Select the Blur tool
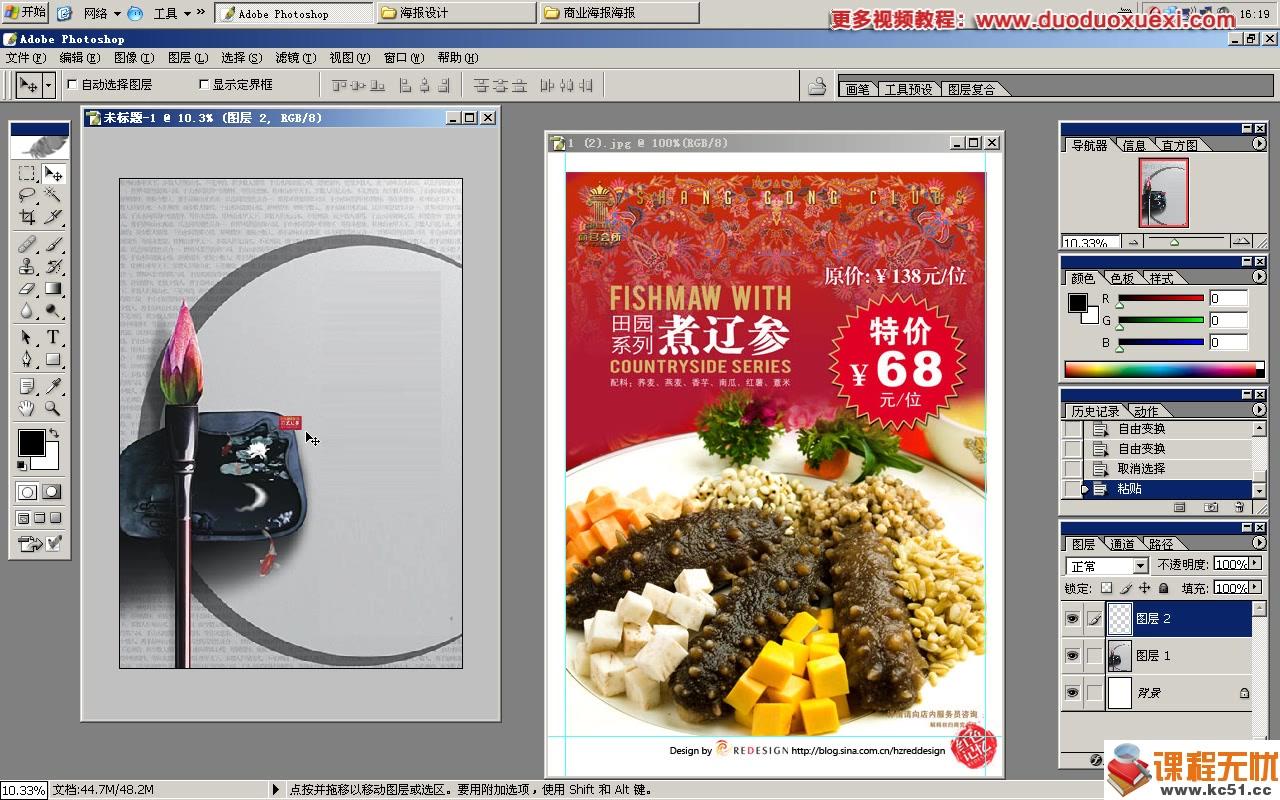Viewport: 1280px width, 800px height. pos(27,310)
